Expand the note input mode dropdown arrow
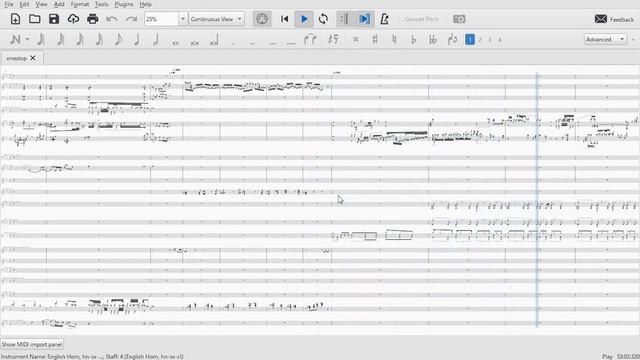 click(27, 40)
